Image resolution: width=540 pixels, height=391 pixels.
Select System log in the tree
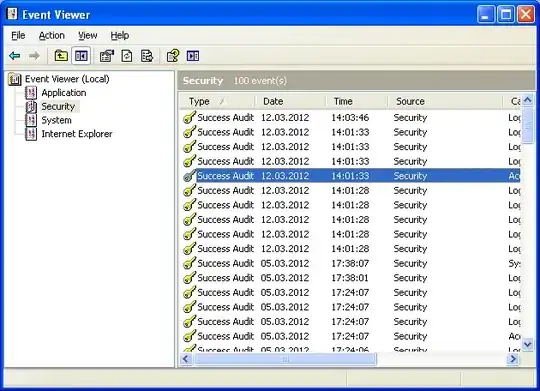click(56, 120)
